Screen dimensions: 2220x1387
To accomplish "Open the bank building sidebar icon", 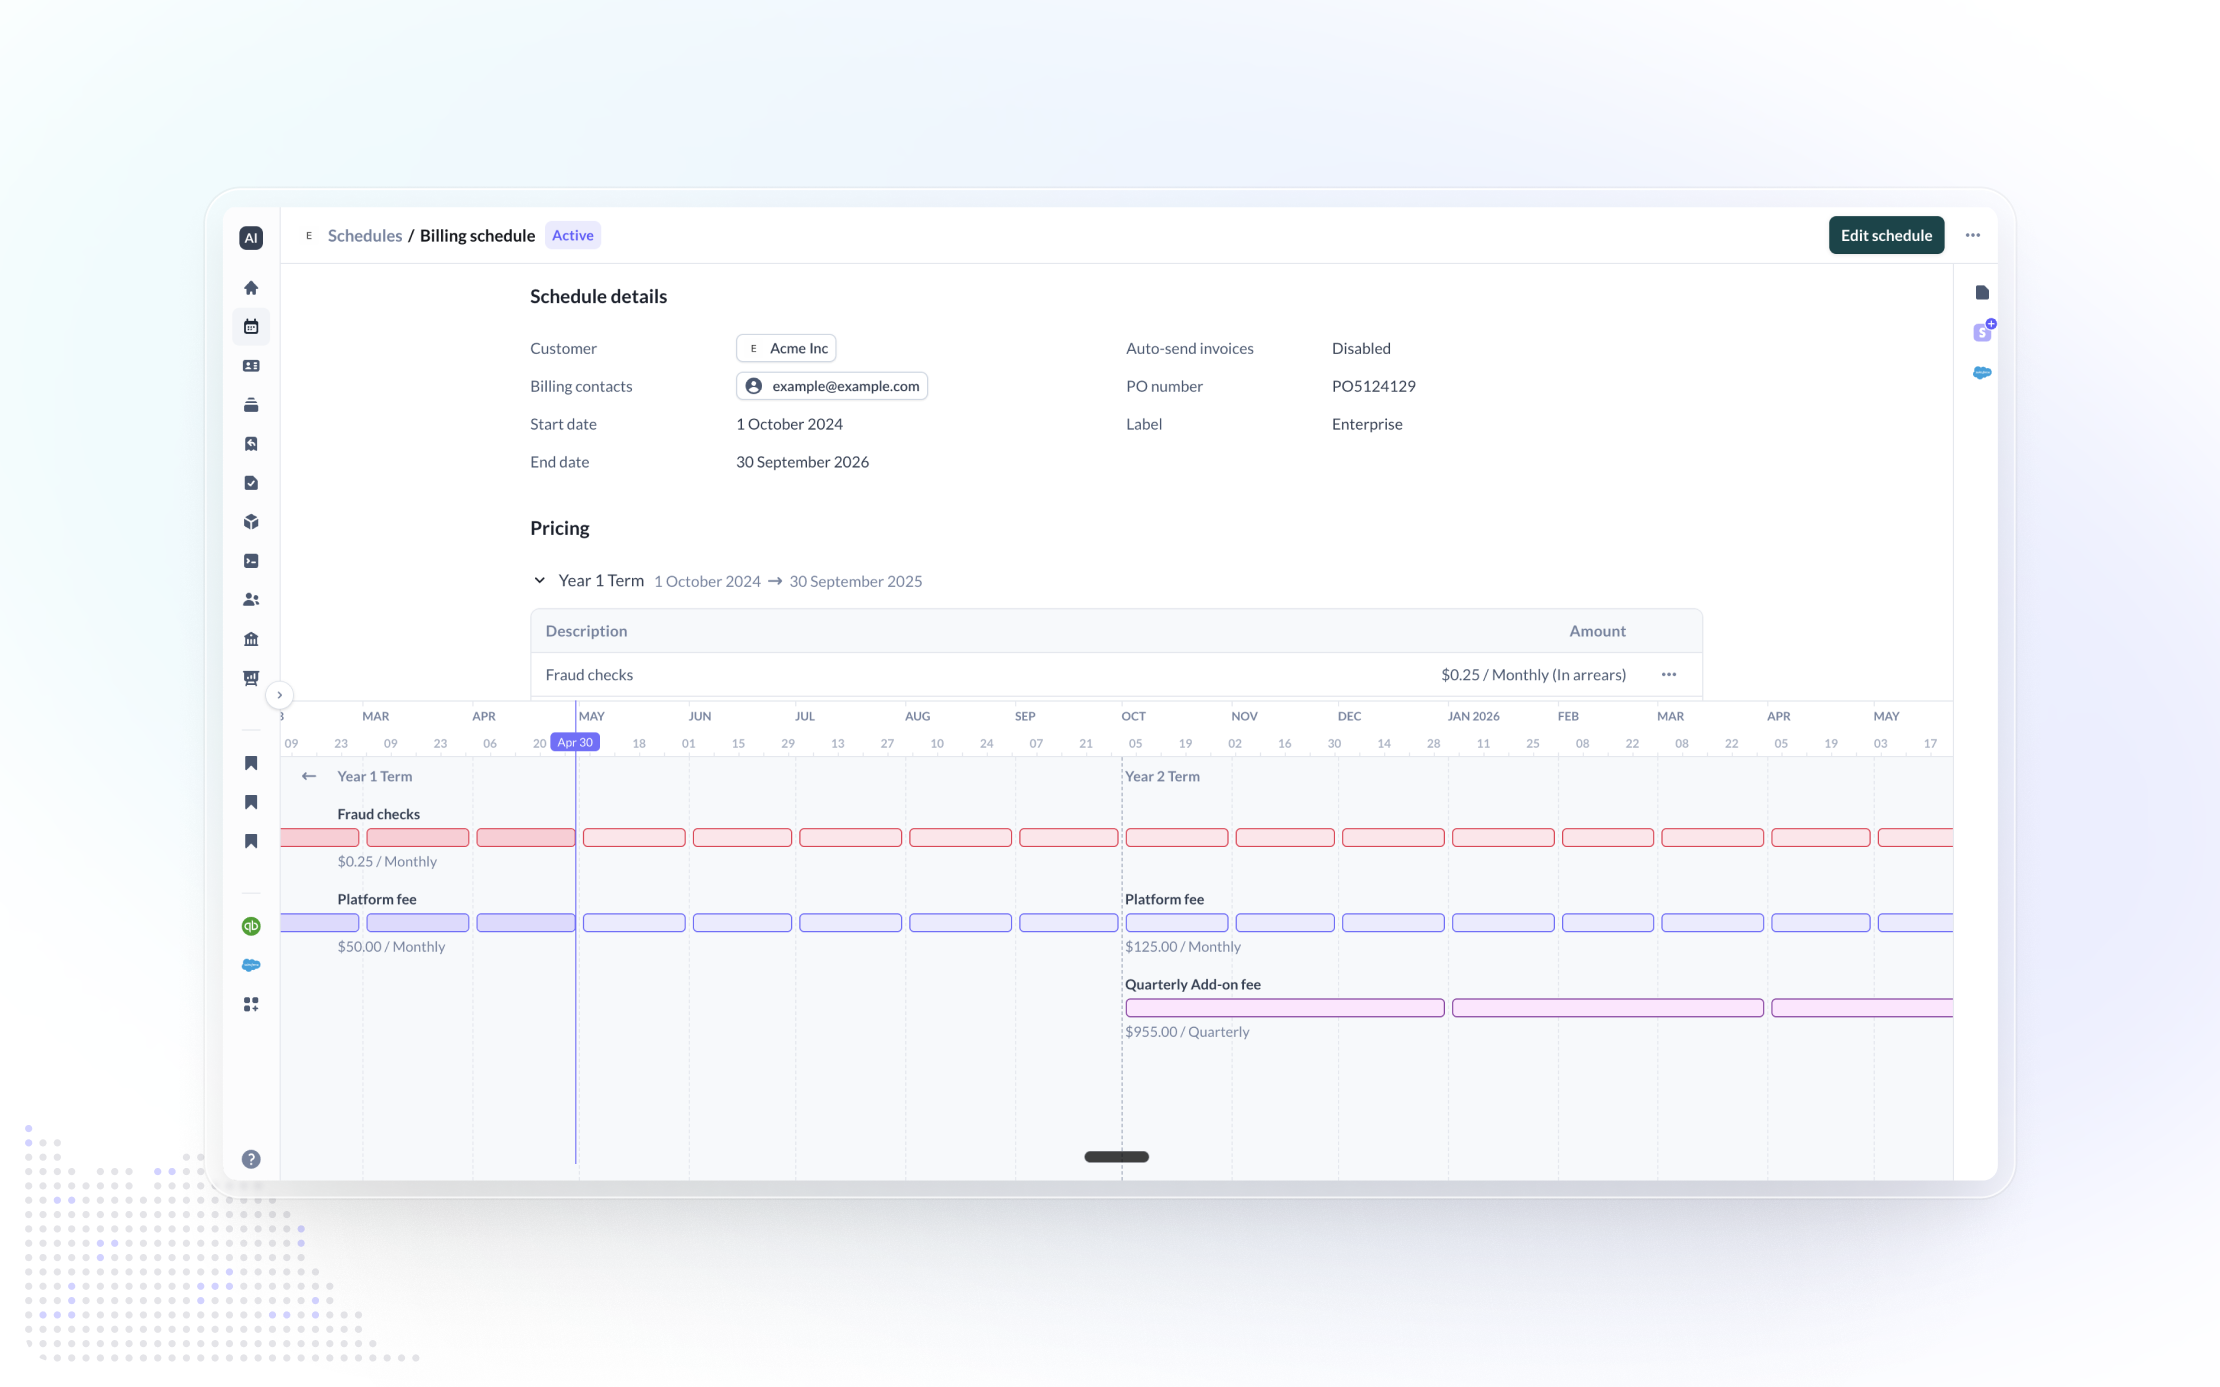I will [x=251, y=639].
